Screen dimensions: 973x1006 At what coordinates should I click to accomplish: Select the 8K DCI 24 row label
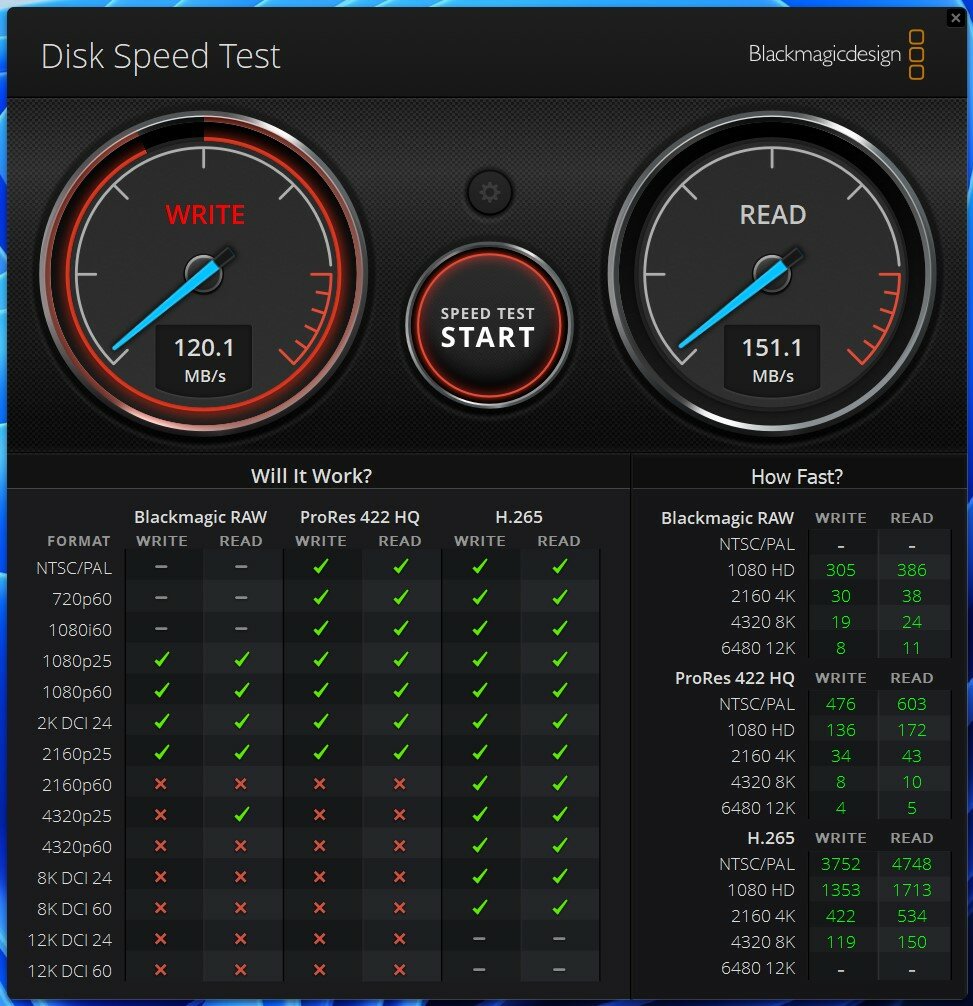click(x=74, y=878)
